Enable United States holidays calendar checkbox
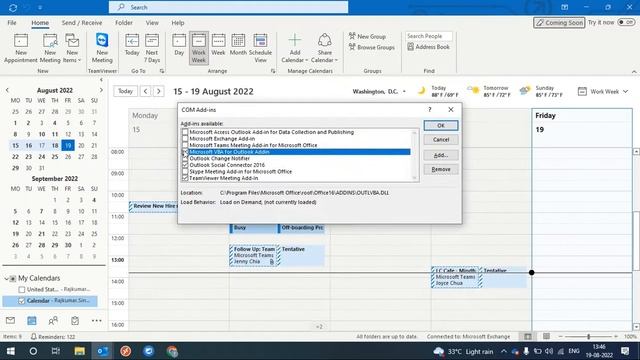Screen dimensions: 640x360 22,289
